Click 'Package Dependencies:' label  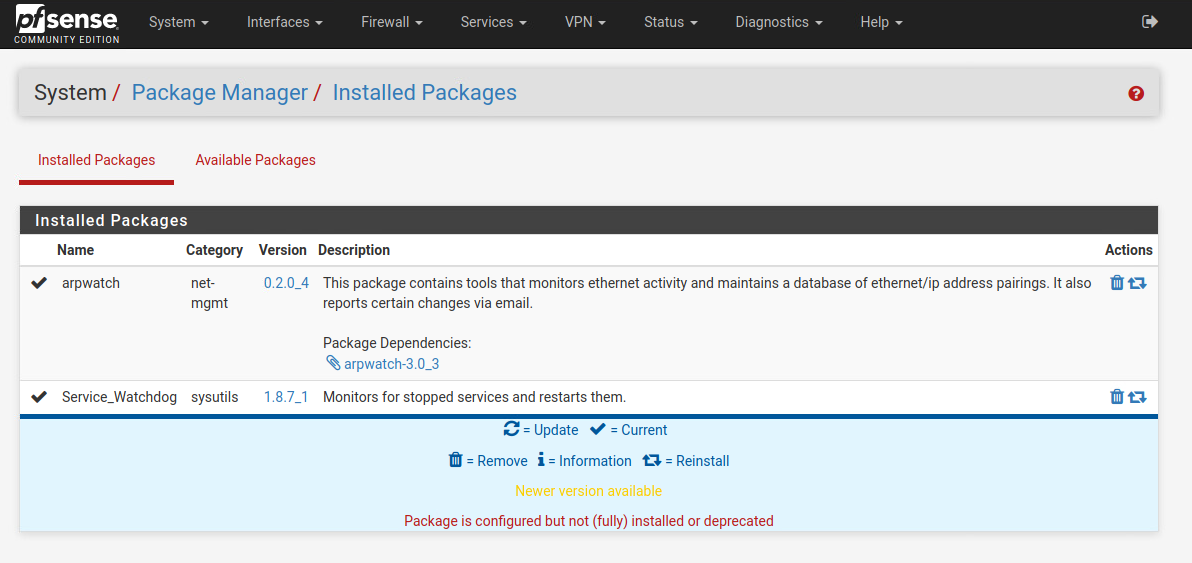397,343
